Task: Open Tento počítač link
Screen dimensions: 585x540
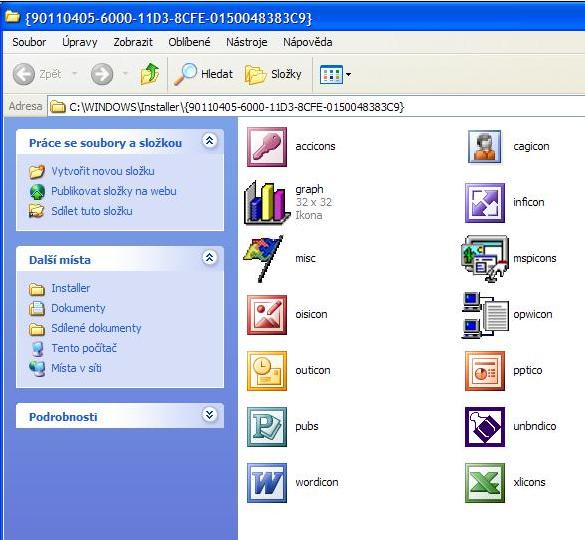Action: point(84,348)
